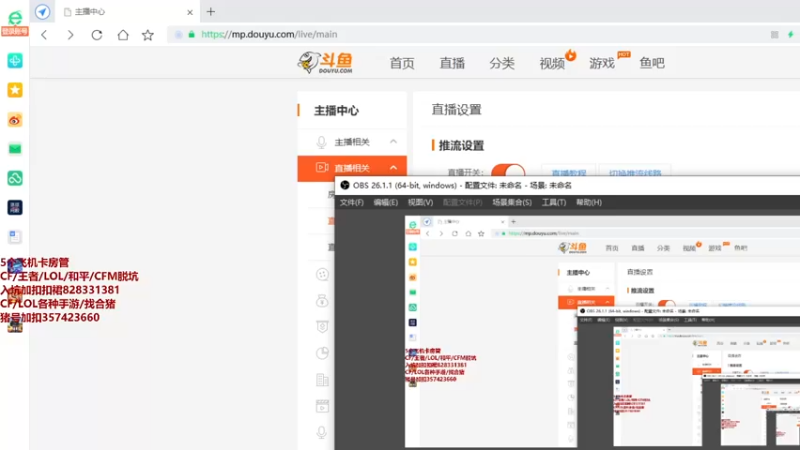The height and width of the screenshot is (450, 800).
Task: Open 分类 in Douyu navigation
Action: [502, 63]
